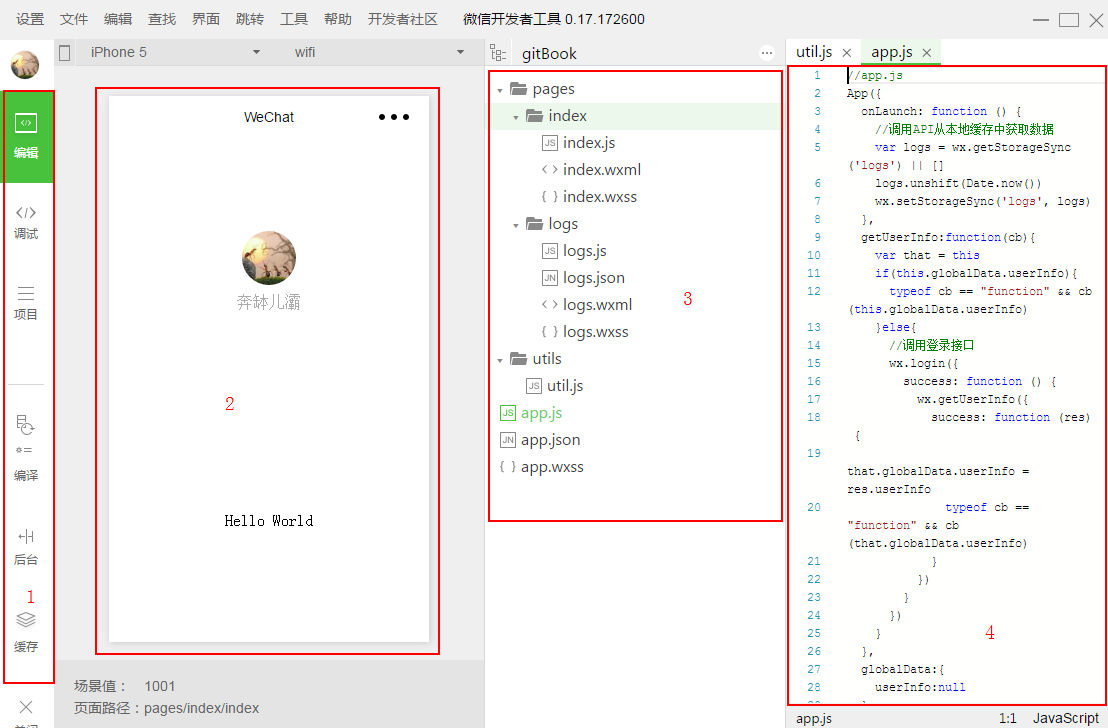Screen dimensions: 1108x728
Task: Click the three-dot menu in WeChat simulator header
Action: [394, 117]
